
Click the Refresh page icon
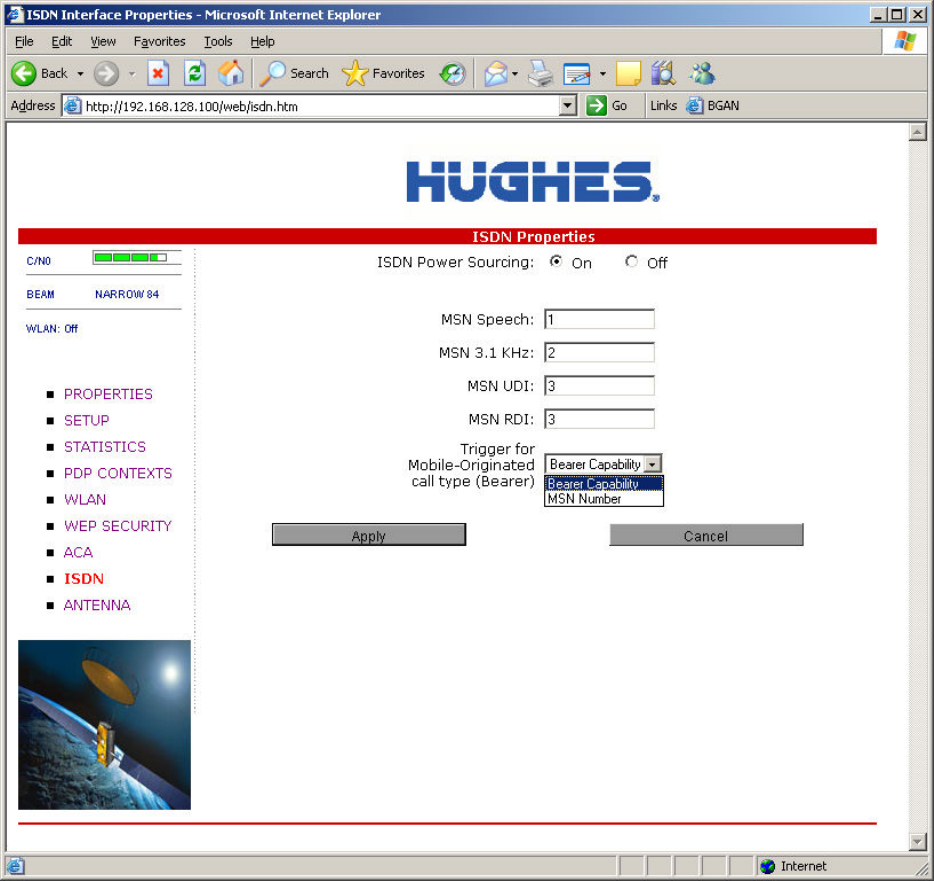(194, 74)
